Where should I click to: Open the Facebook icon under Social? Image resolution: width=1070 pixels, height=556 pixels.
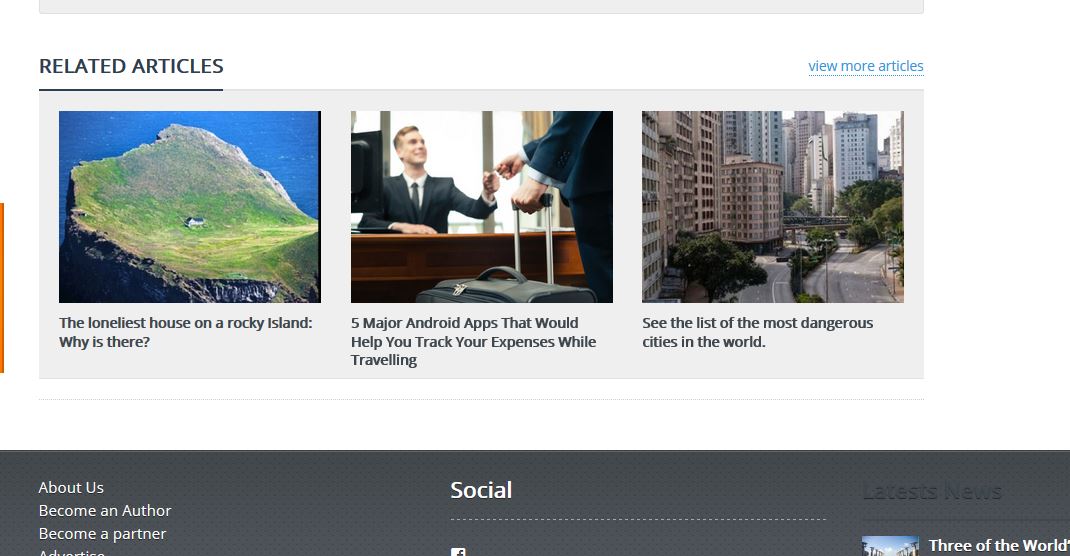[458, 552]
